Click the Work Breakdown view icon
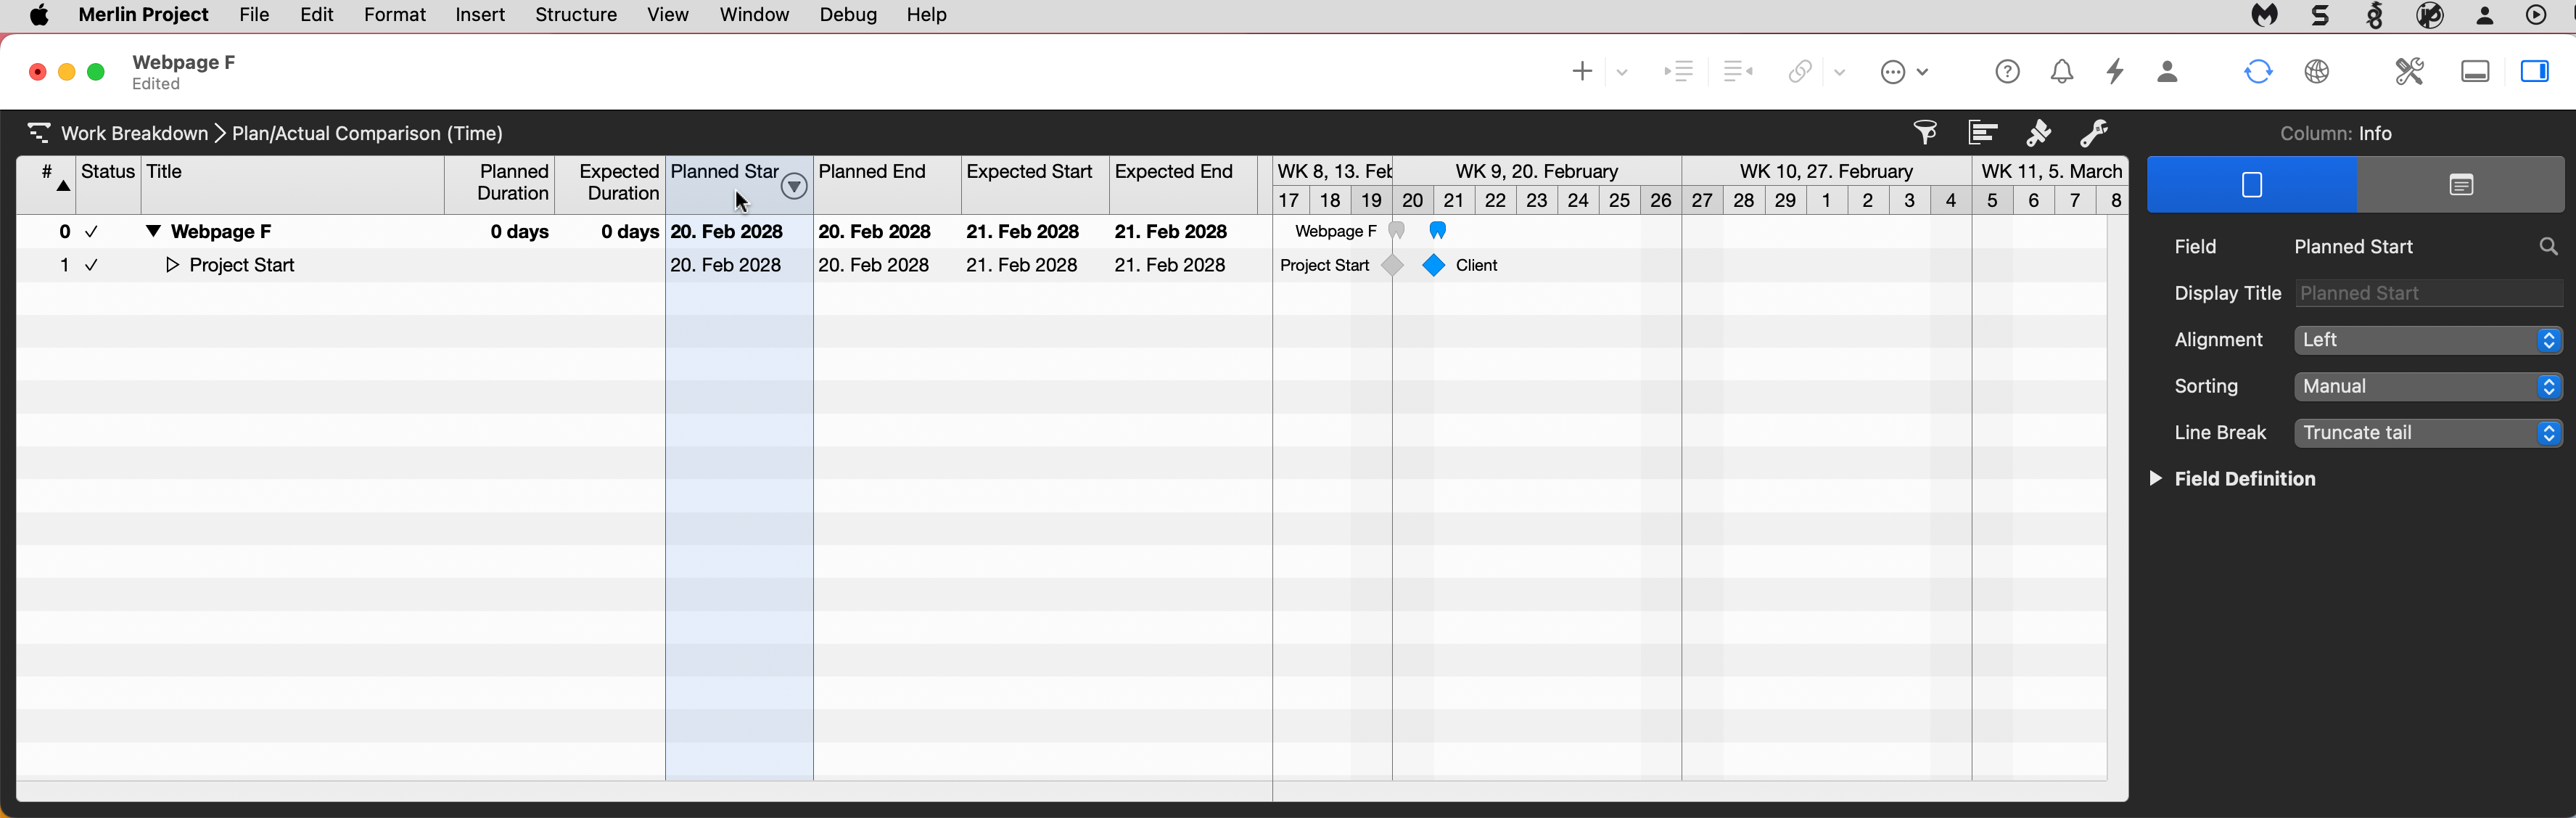2576x818 pixels. point(38,133)
